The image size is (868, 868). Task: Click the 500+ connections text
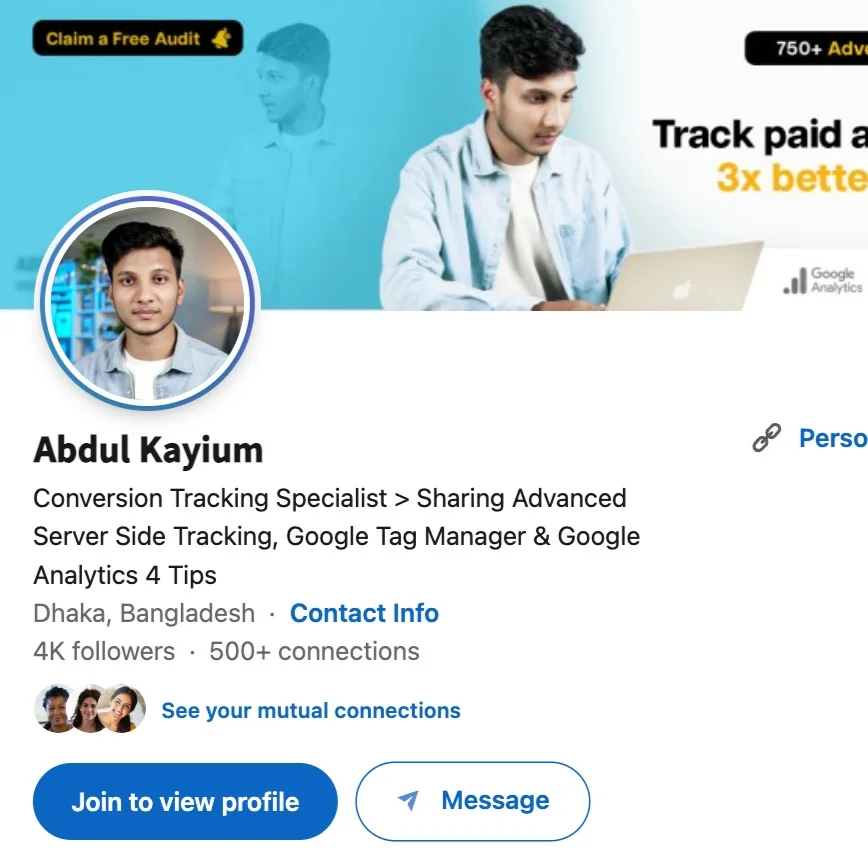(314, 652)
